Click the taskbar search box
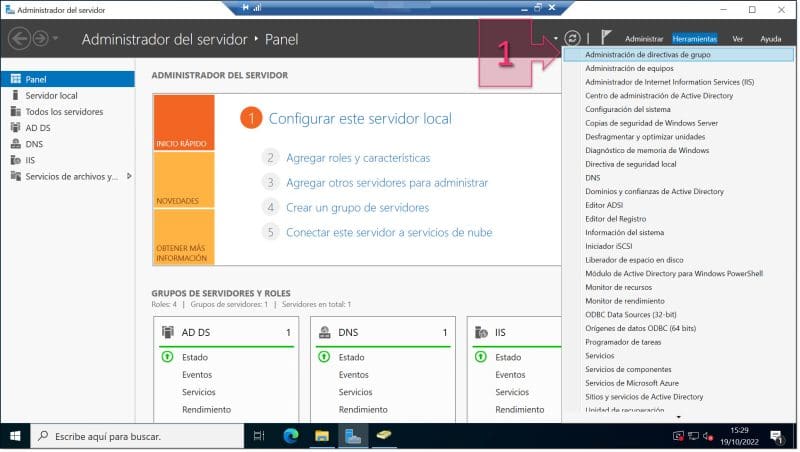Viewport: 800px width, 452px height. [138, 436]
